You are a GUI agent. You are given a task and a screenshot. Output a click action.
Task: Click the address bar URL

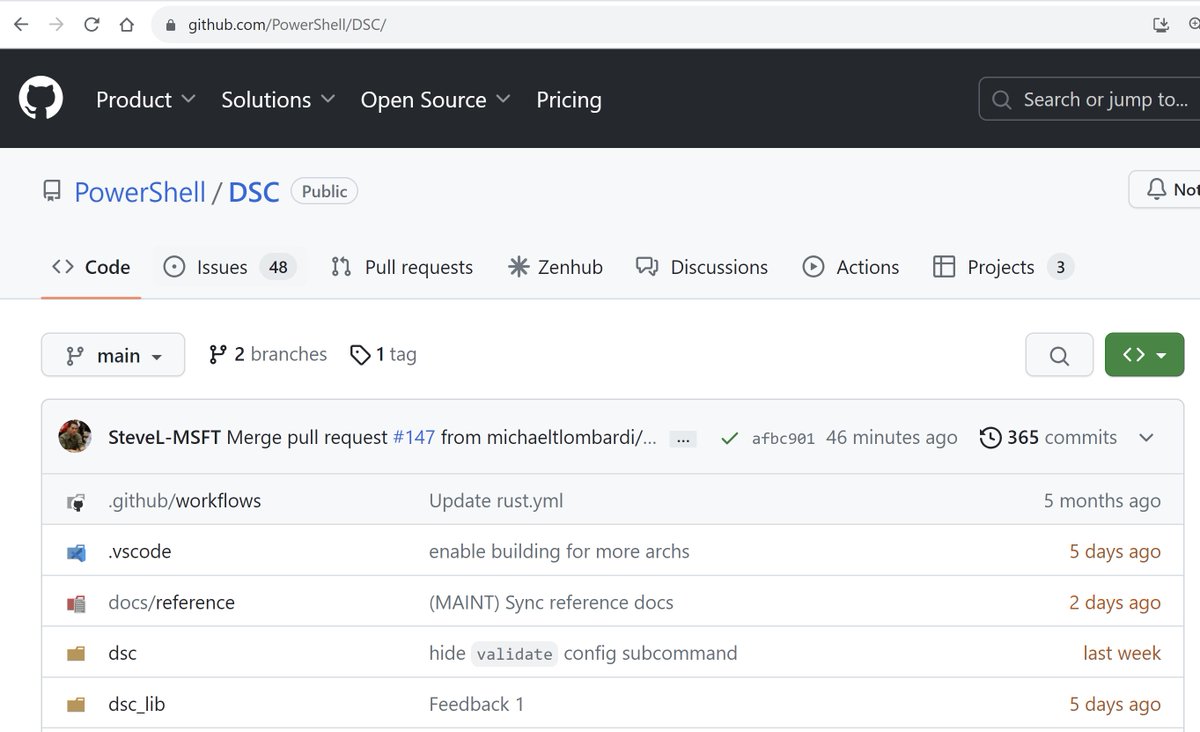[x=286, y=25]
